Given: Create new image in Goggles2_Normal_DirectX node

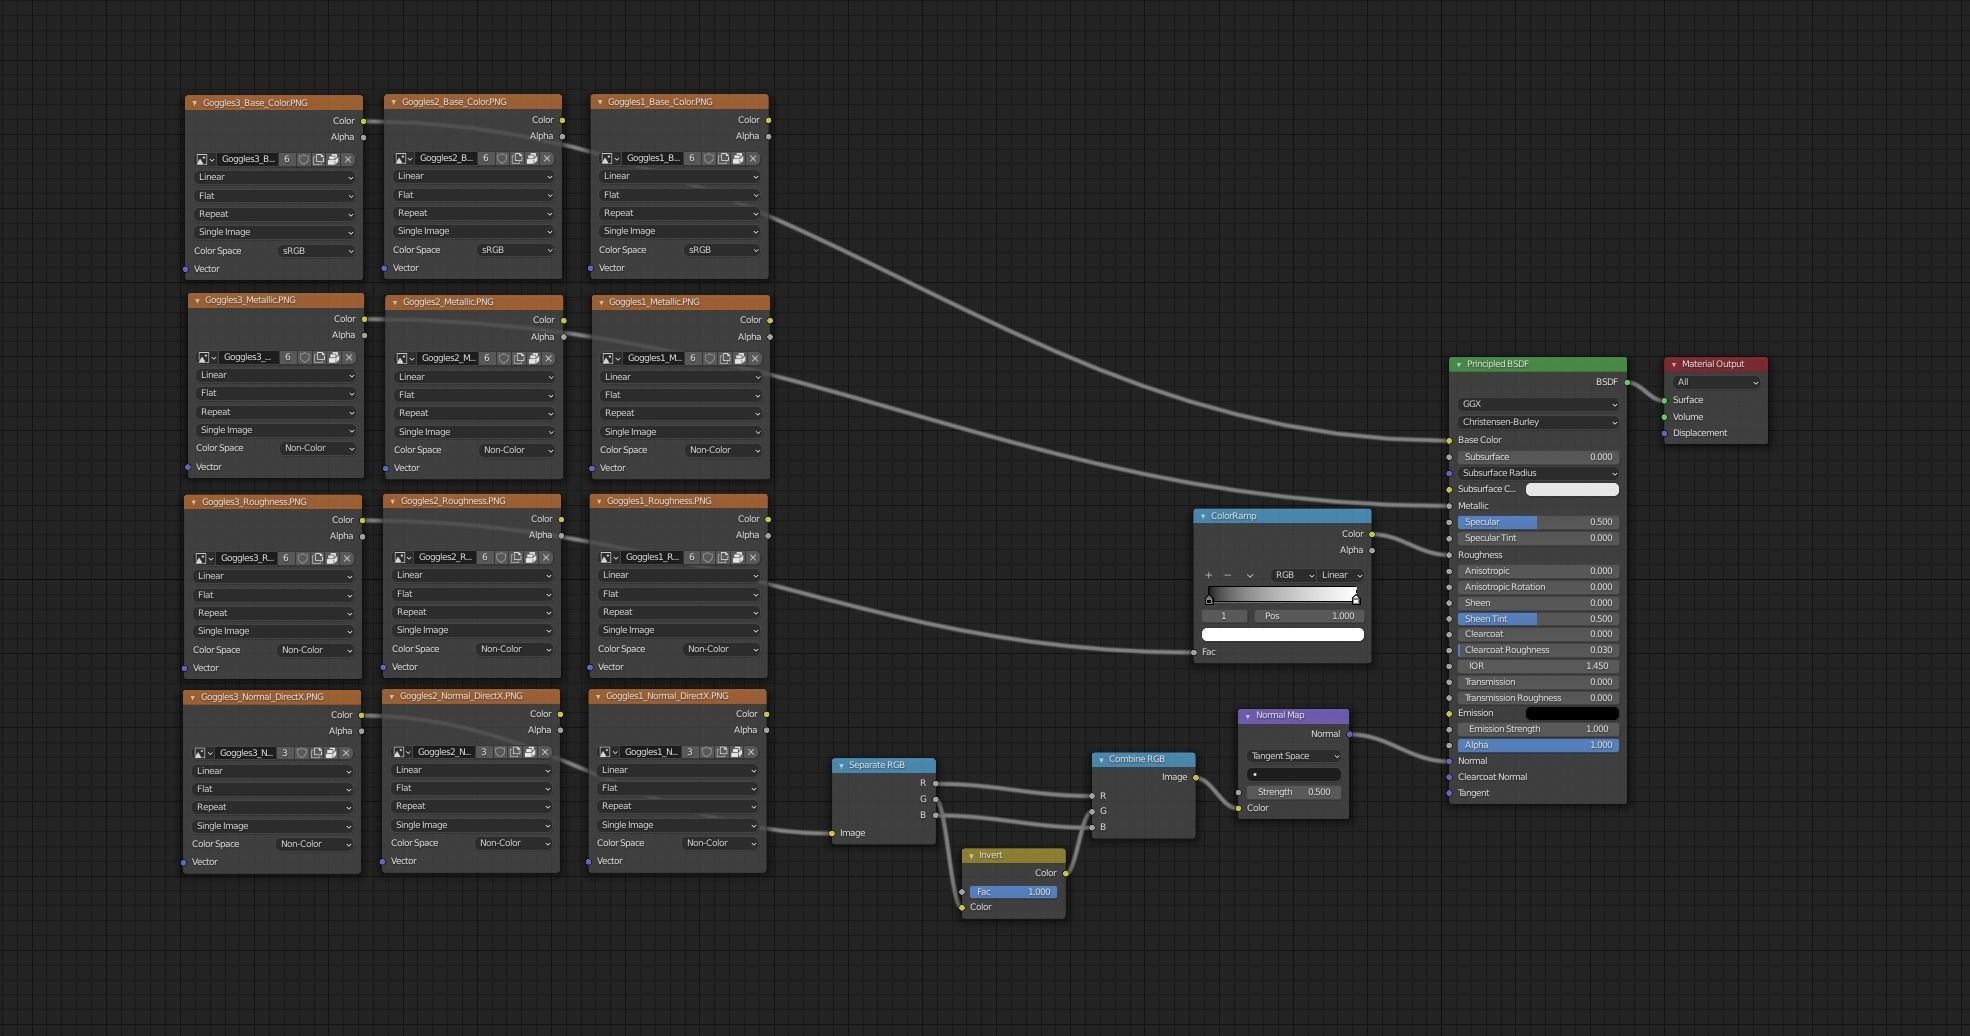Looking at the screenshot, I should 516,752.
